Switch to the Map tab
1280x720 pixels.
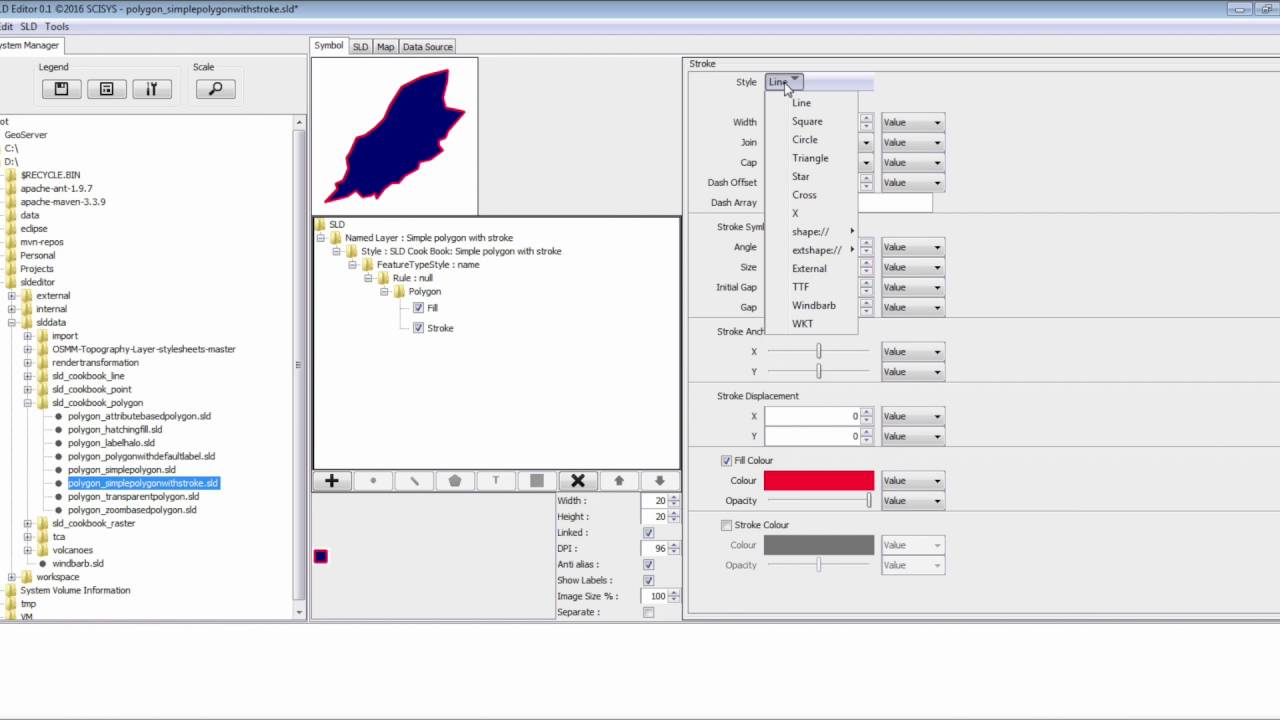click(385, 47)
